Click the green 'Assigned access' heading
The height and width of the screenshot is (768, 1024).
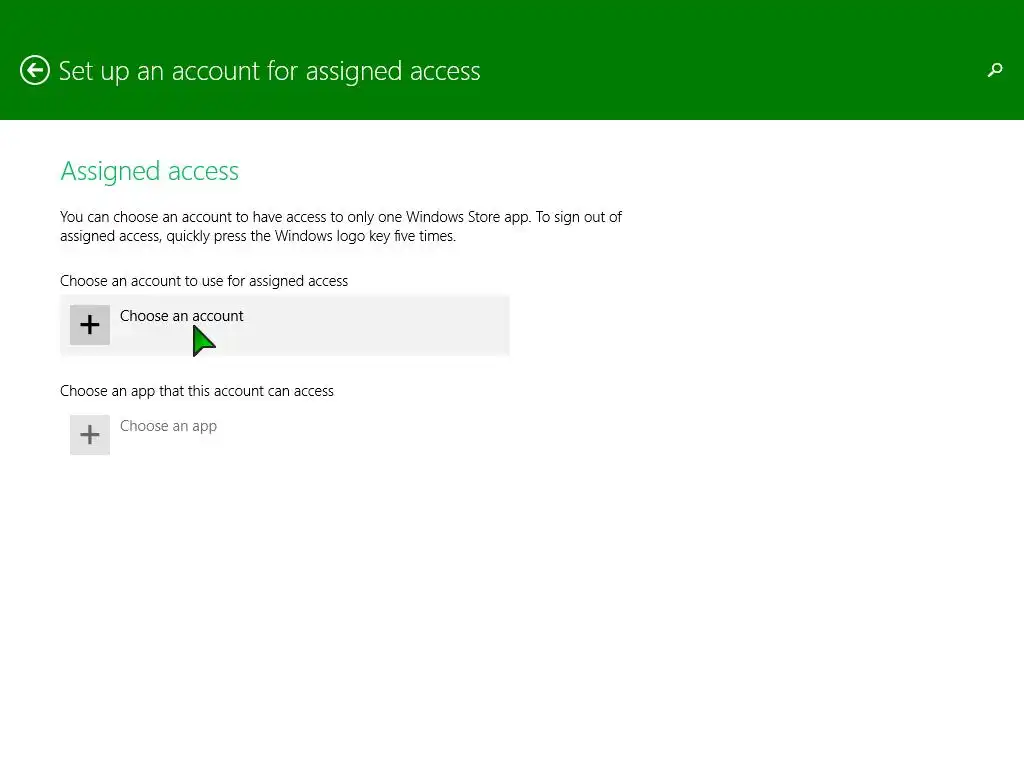[149, 171]
